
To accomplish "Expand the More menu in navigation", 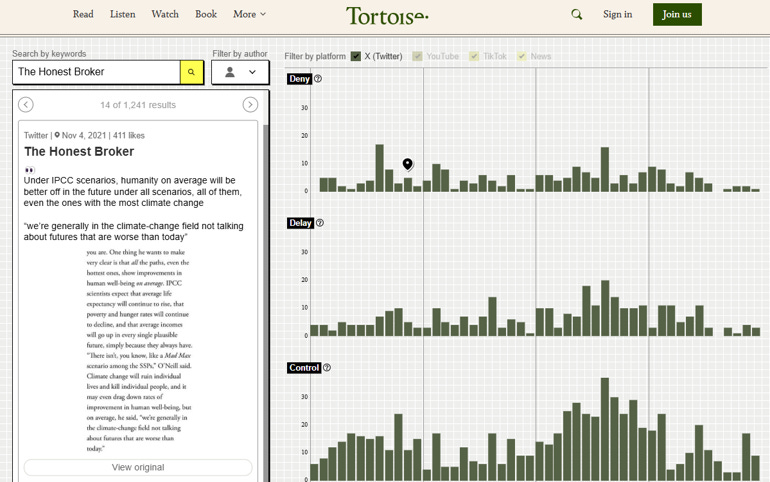I will 249,14.
